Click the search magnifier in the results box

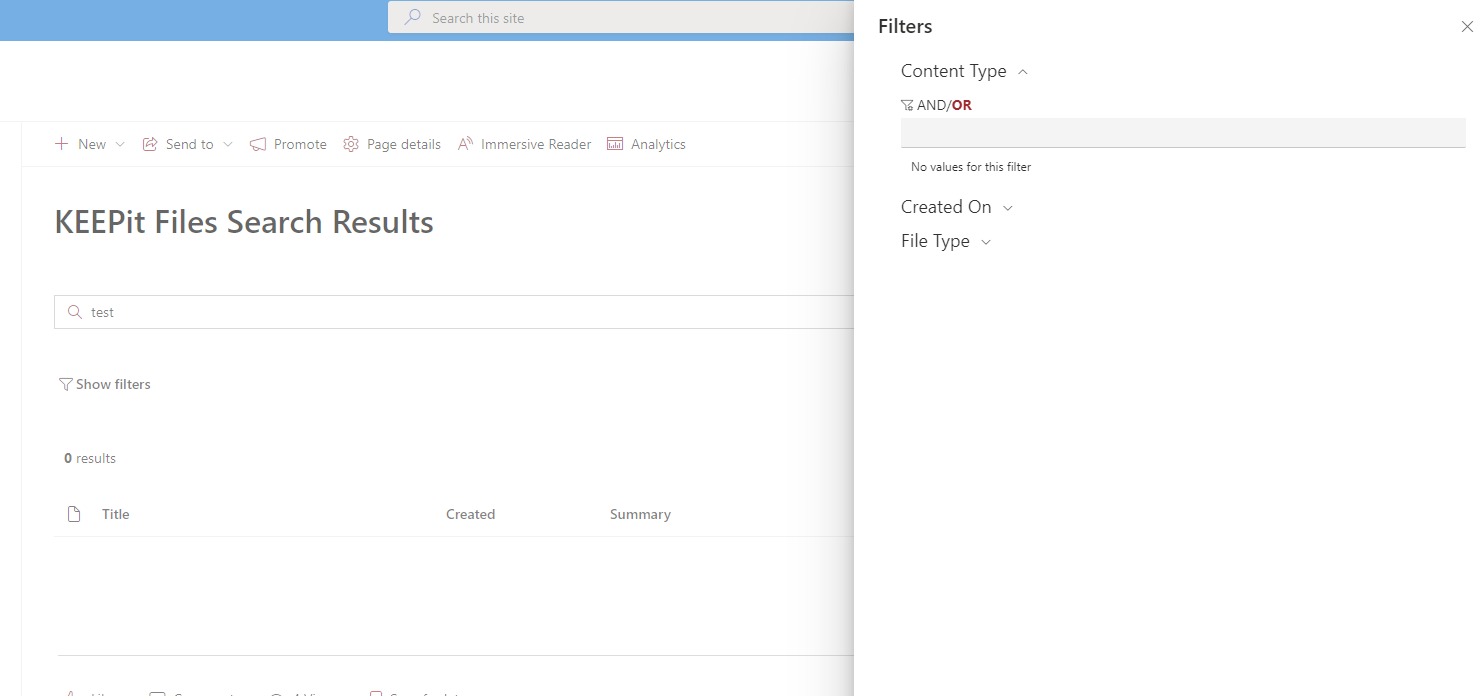[x=74, y=311]
